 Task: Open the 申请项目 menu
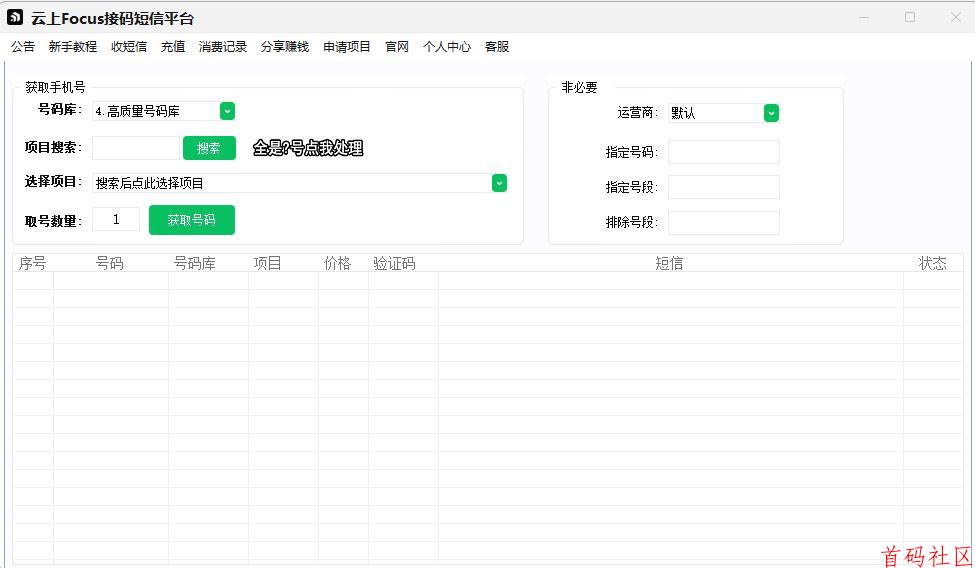pyautogui.click(x=347, y=47)
